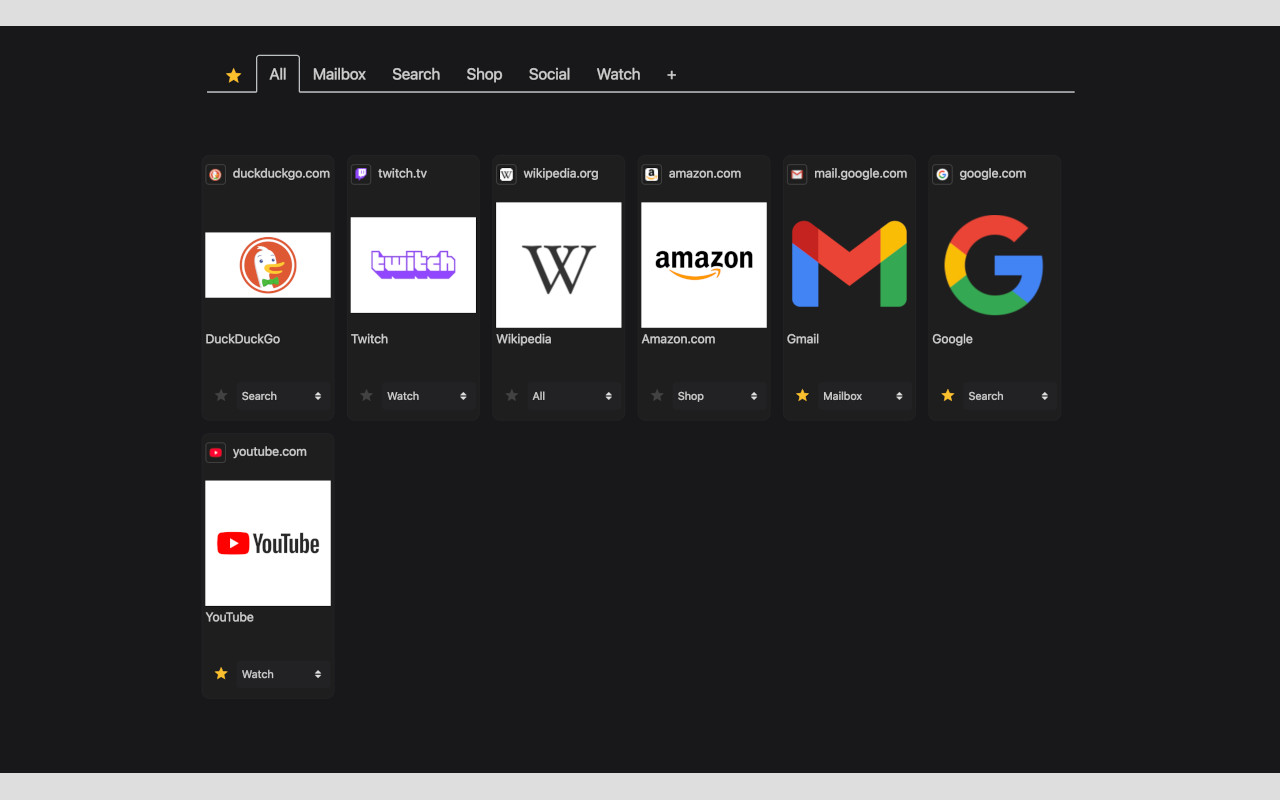
Task: Open DuckDuckGo's Search category dropdown
Action: (282, 396)
